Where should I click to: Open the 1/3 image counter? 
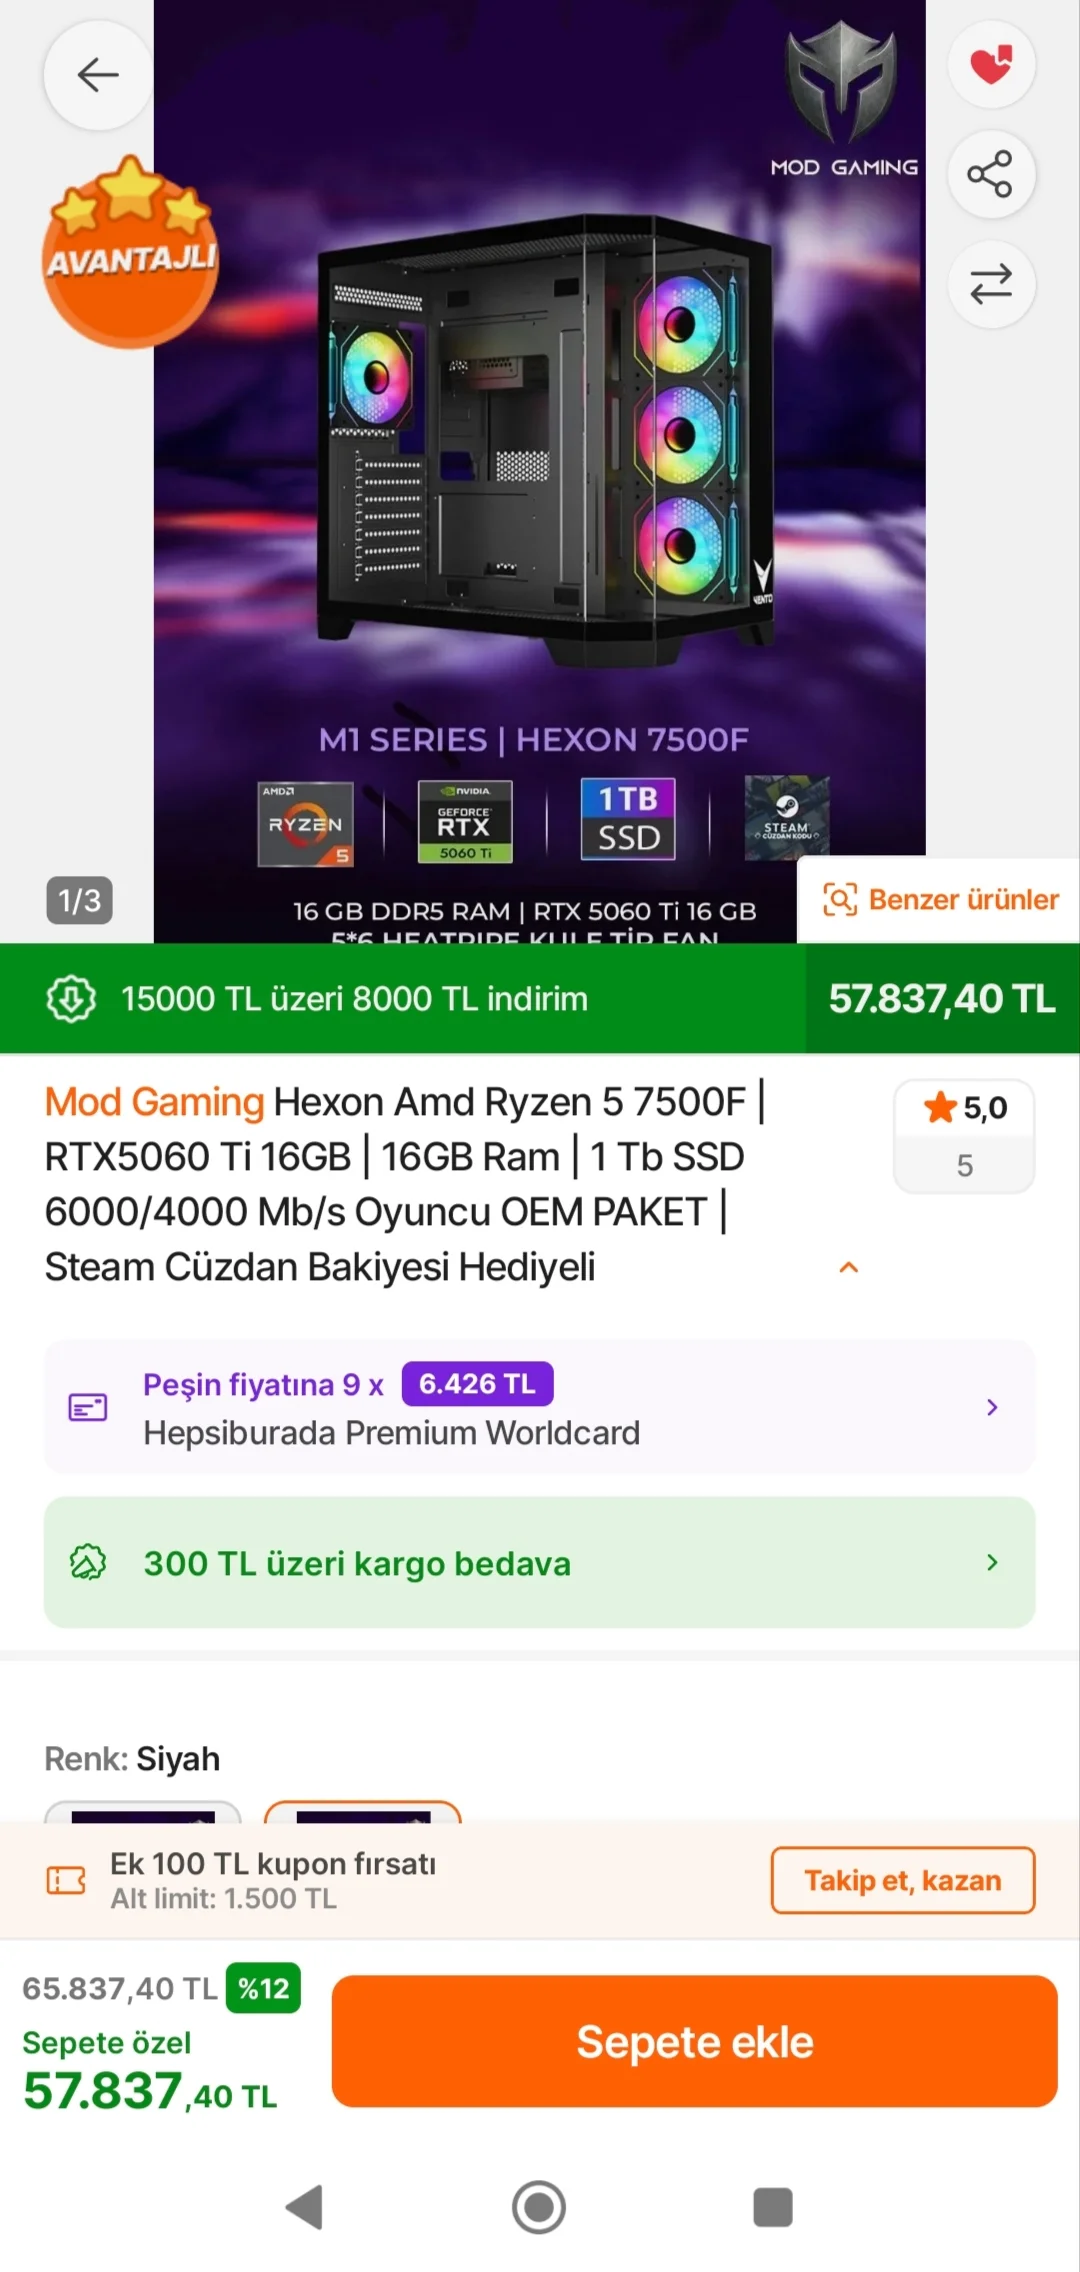point(79,900)
